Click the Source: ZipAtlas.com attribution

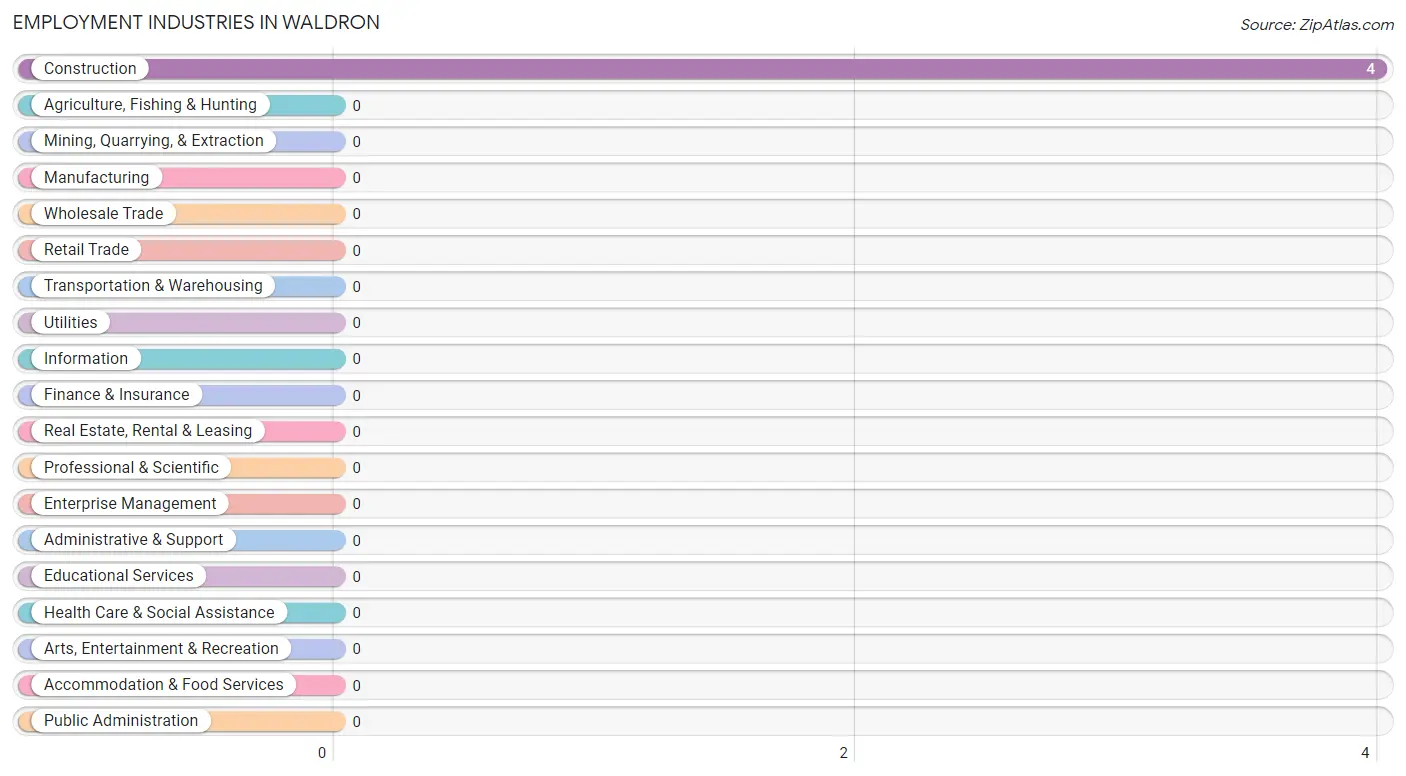(1317, 25)
